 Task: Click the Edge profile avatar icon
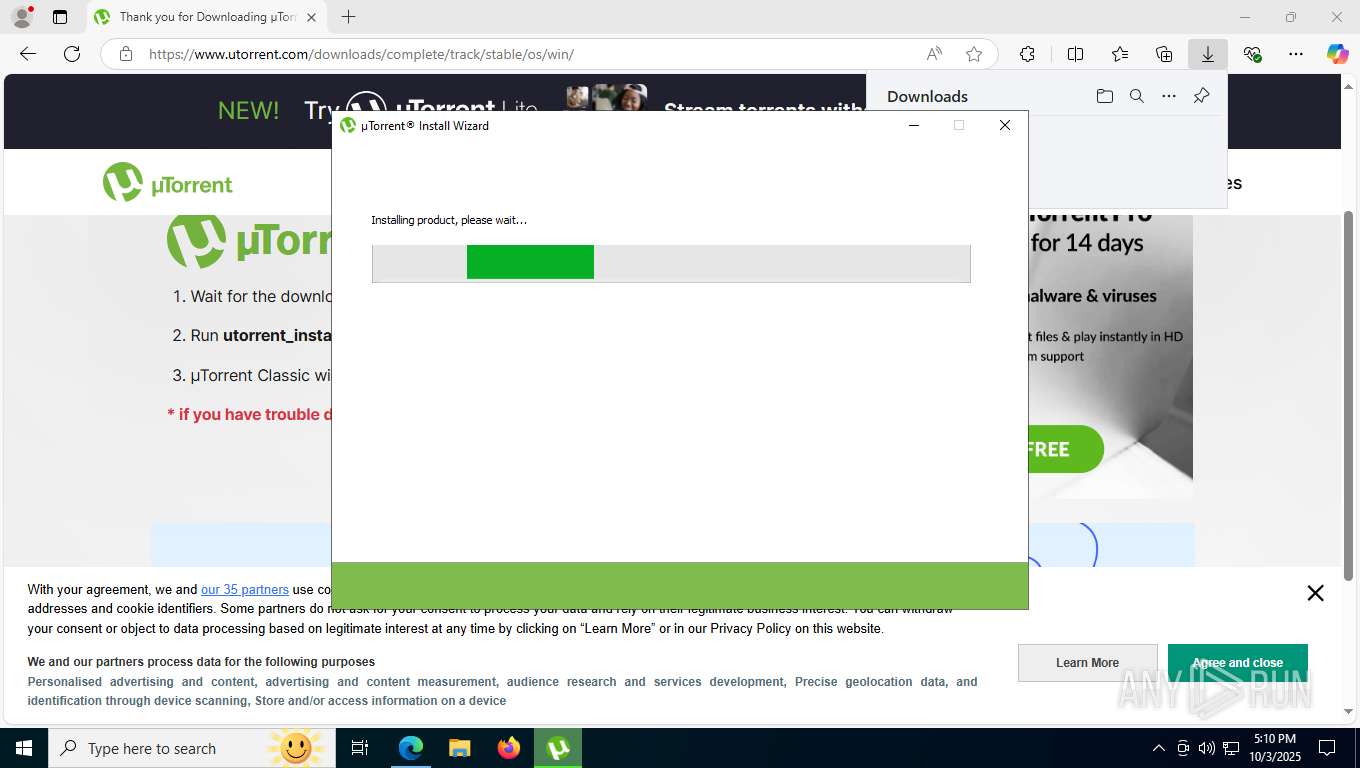tap(22, 17)
